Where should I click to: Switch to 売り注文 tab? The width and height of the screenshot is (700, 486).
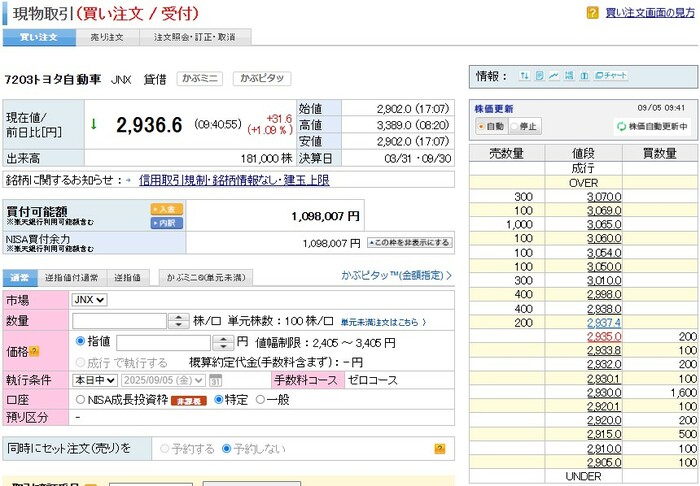tap(108, 37)
